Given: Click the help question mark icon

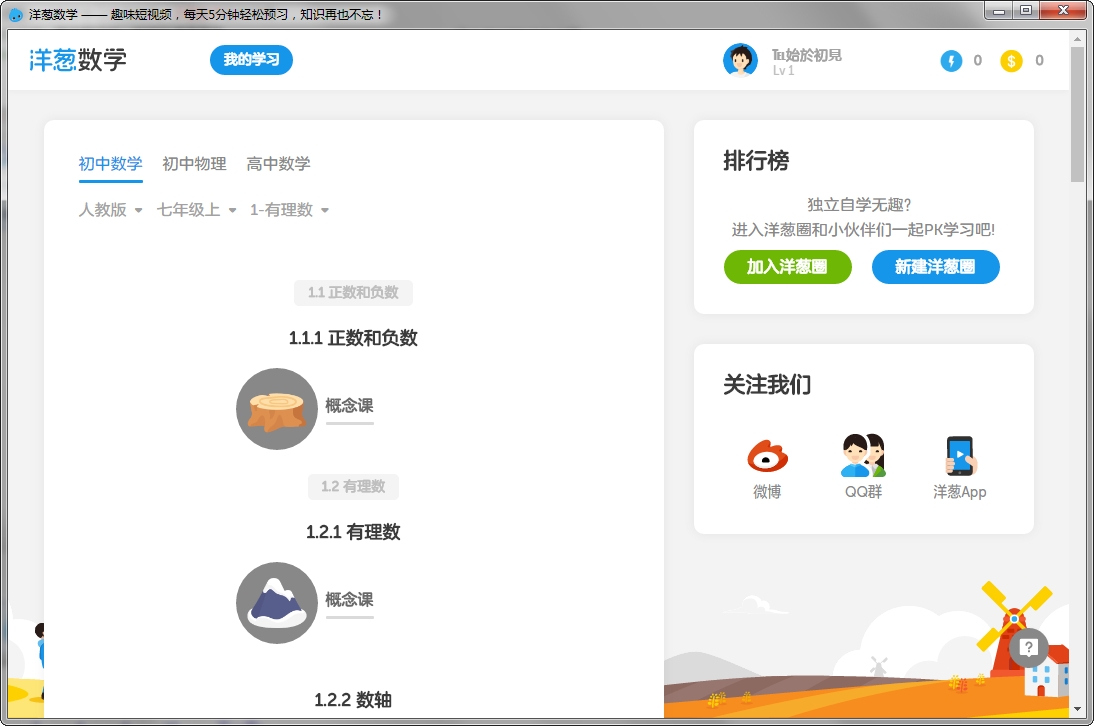Looking at the screenshot, I should [1028, 647].
